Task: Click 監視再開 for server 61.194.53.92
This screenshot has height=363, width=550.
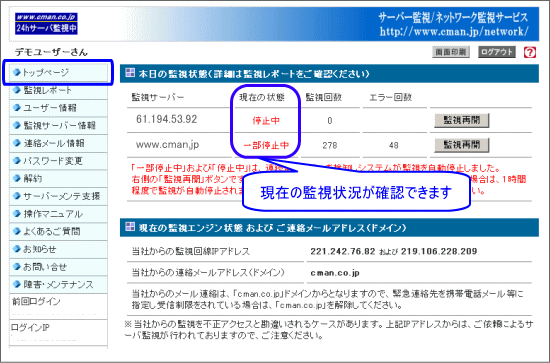Action: 462,120
